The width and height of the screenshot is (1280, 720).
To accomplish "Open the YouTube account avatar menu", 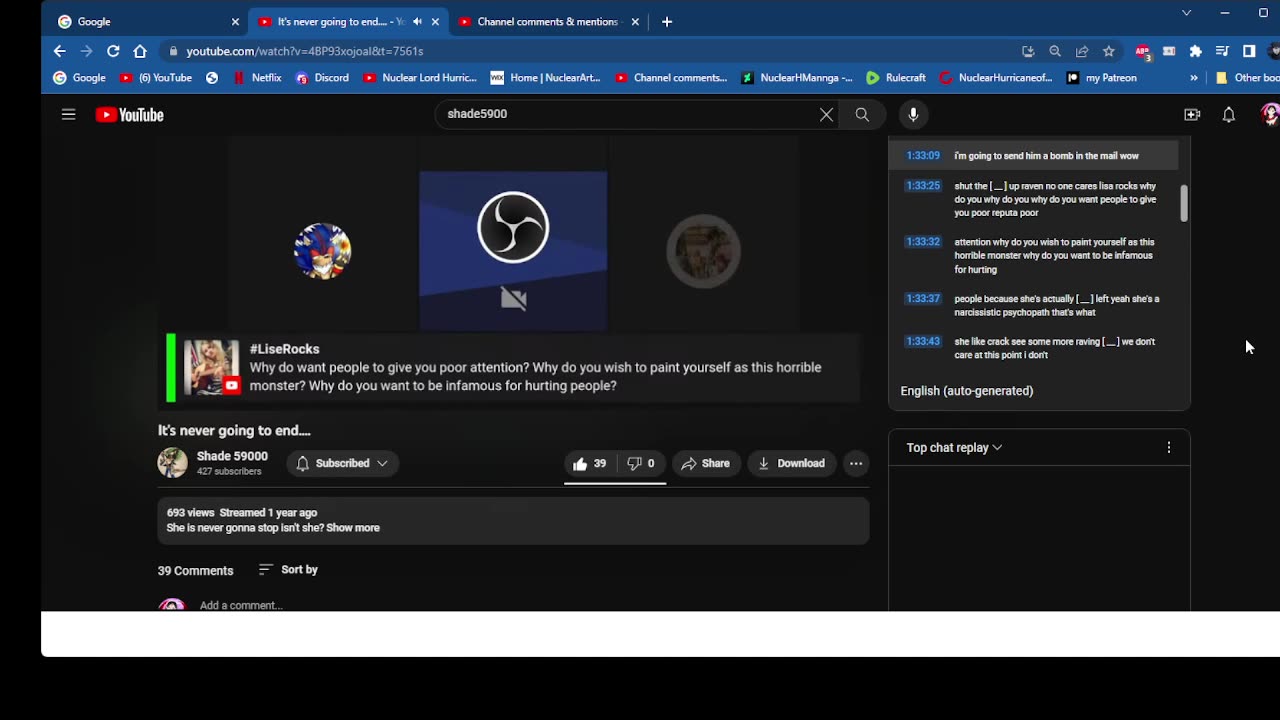I will pos(1270,114).
